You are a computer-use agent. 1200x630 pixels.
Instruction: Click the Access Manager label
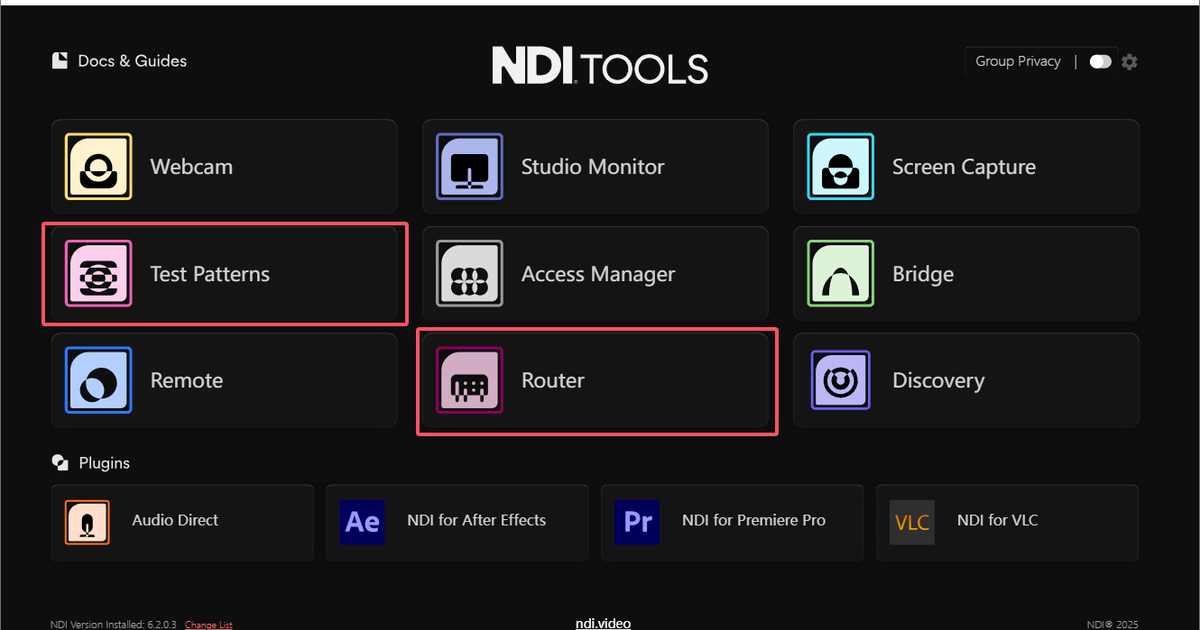pos(598,274)
